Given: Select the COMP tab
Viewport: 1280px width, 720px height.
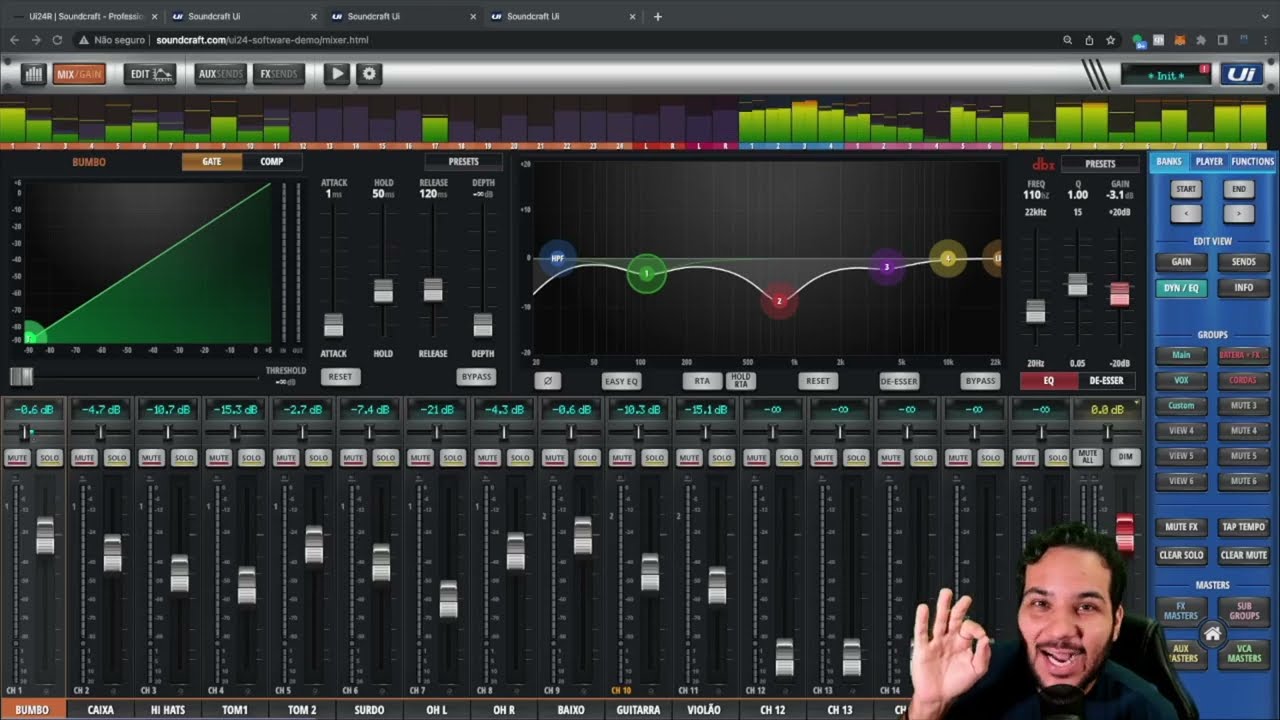Looking at the screenshot, I should (272, 161).
